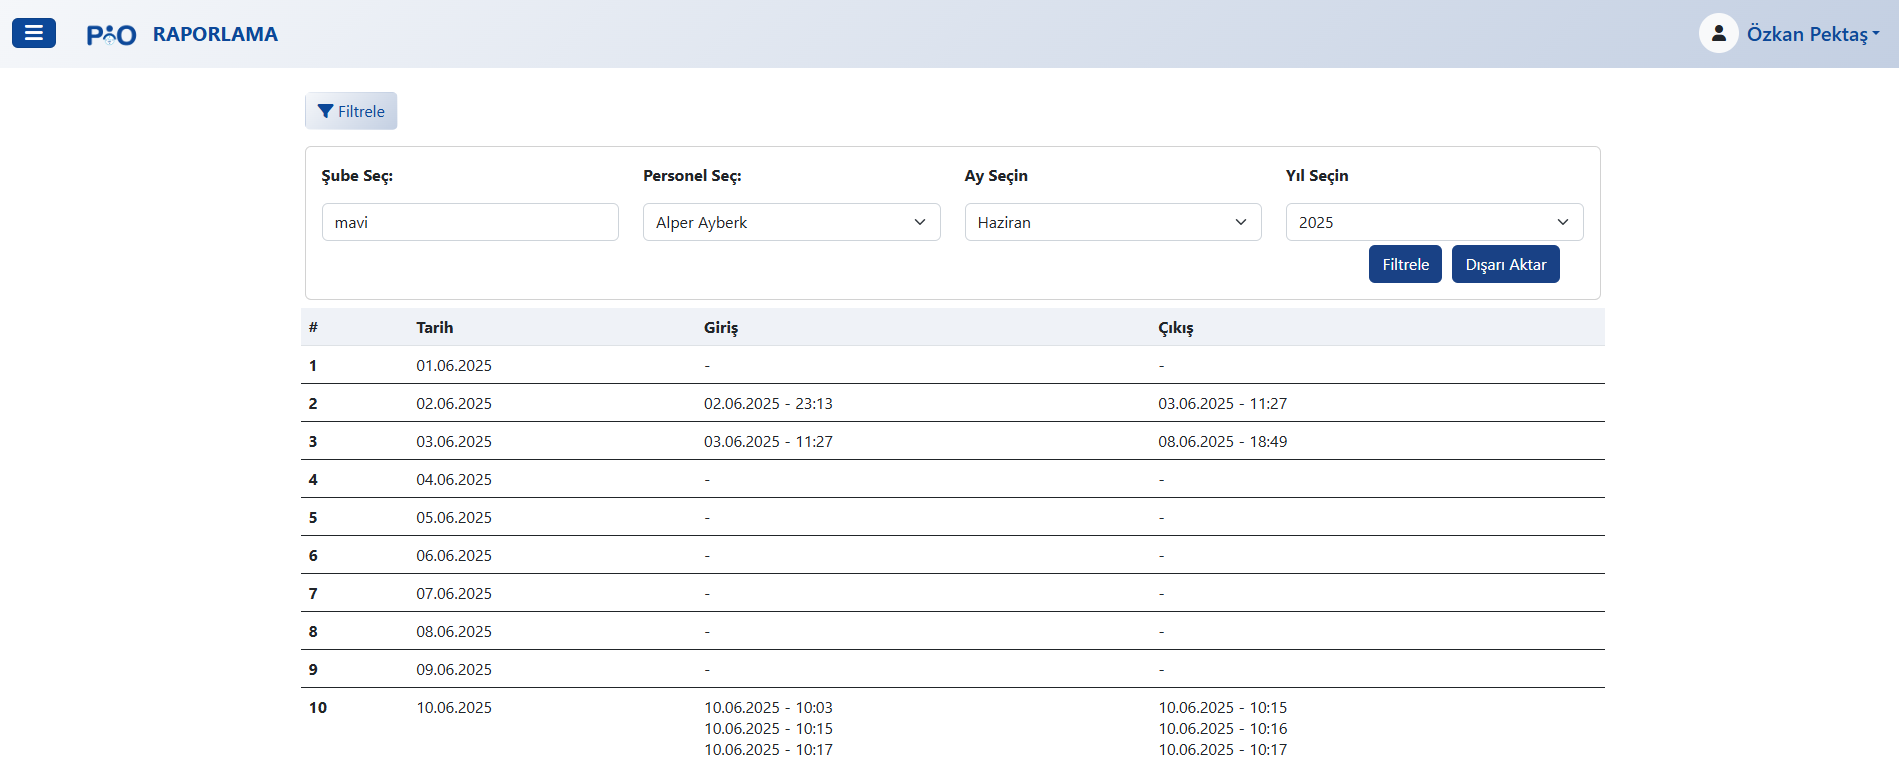The width and height of the screenshot is (1899, 758).
Task: Click the RAPORLAMA header title
Action: coord(215,34)
